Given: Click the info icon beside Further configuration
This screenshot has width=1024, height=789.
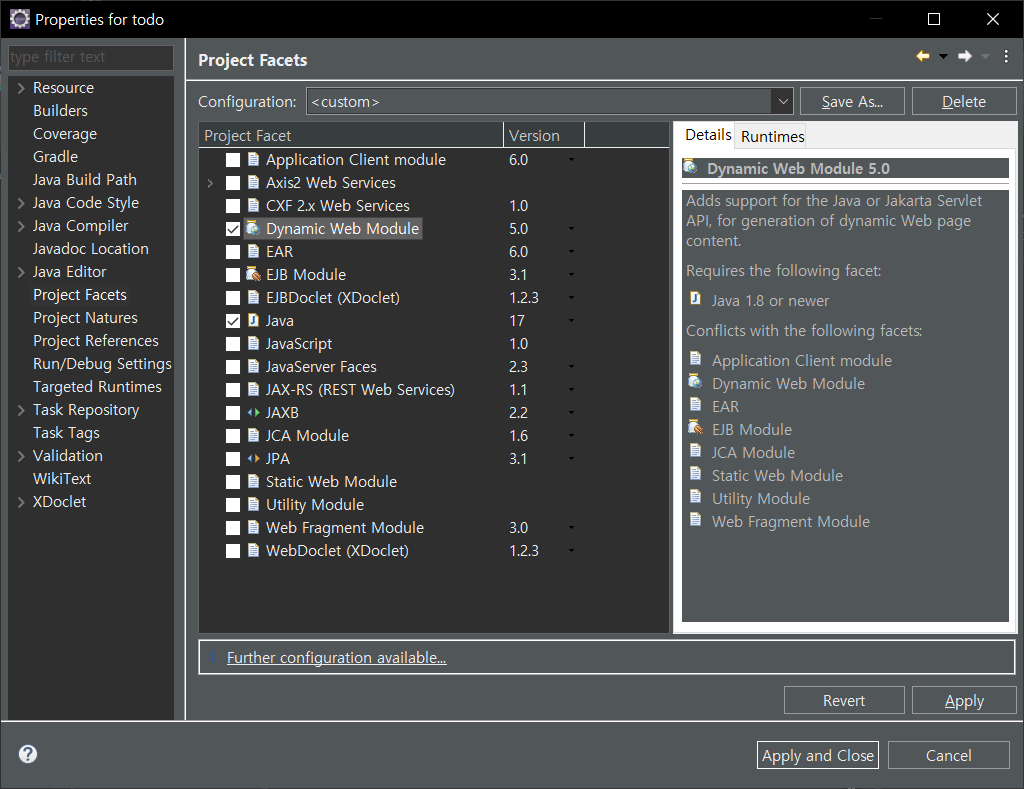Looking at the screenshot, I should coord(214,657).
